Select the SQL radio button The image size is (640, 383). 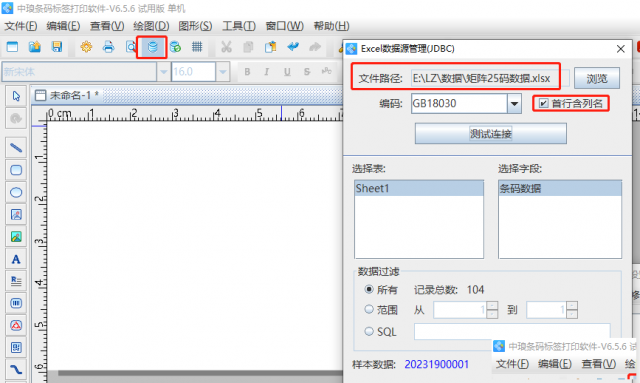[369, 332]
